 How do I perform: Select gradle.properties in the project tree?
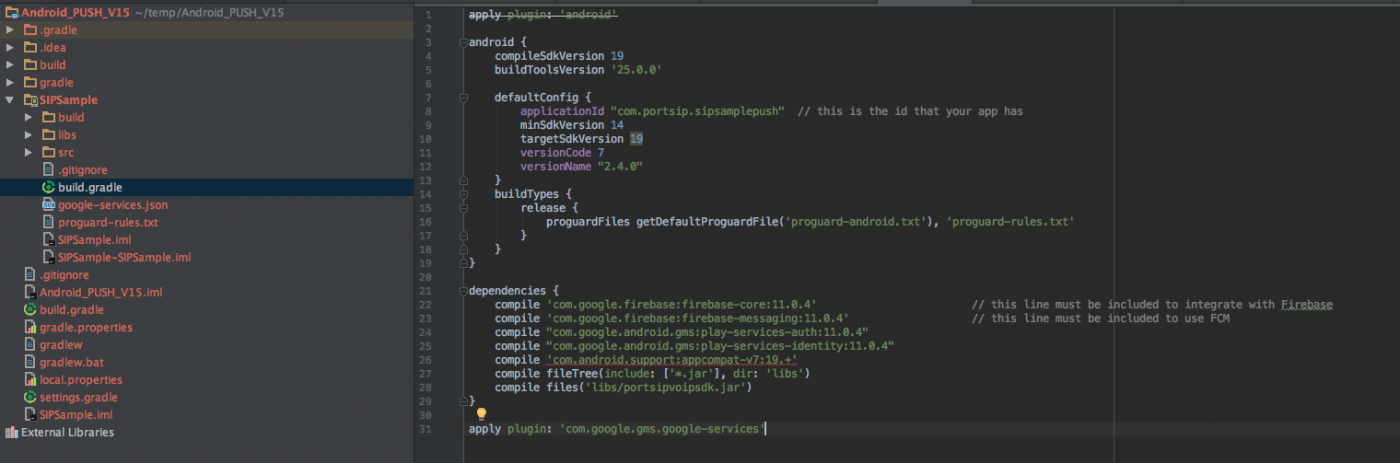click(85, 327)
